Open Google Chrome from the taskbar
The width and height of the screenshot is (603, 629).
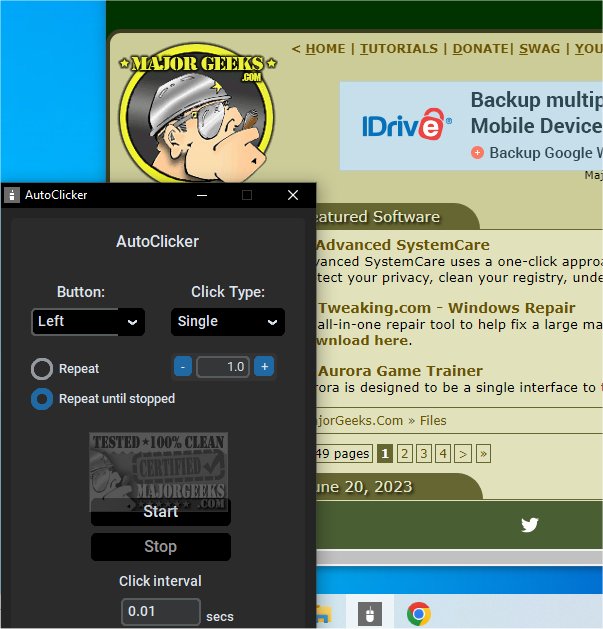pyautogui.click(x=418, y=614)
